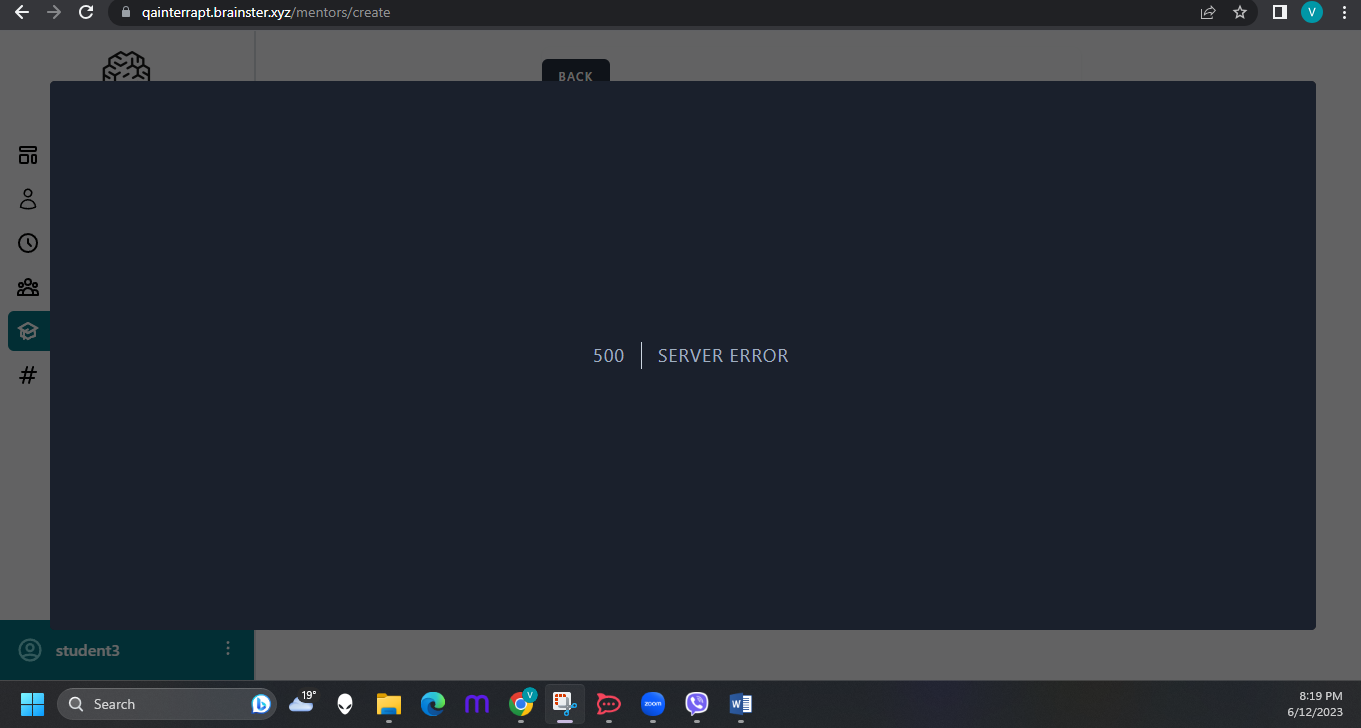Screen dimensions: 1361x728
Task: Expand the three-dot menu beside student3
Action: pos(228,649)
